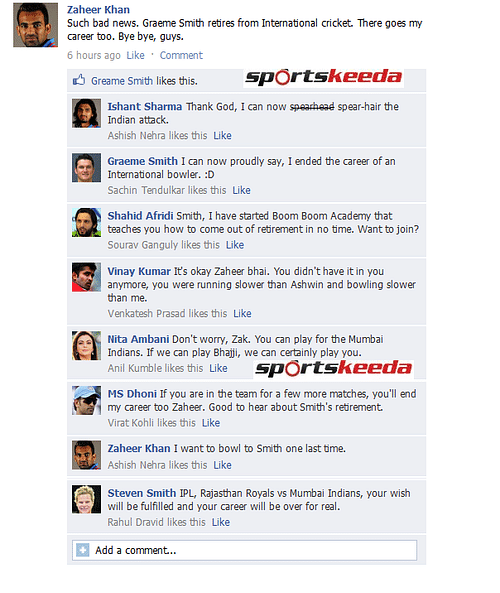The height and width of the screenshot is (593, 500).
Task: Click the plus icon in comment box
Action: coord(82,550)
